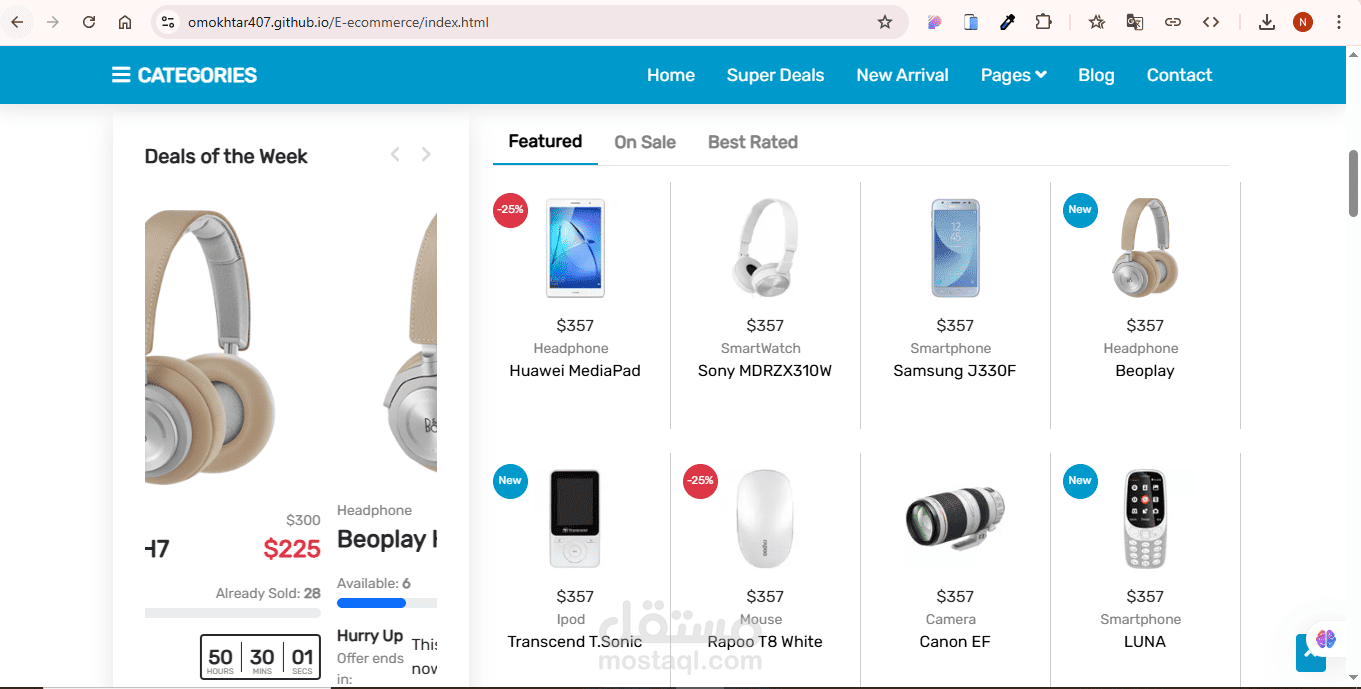Bookmark this page with the star icon

click(x=885, y=22)
